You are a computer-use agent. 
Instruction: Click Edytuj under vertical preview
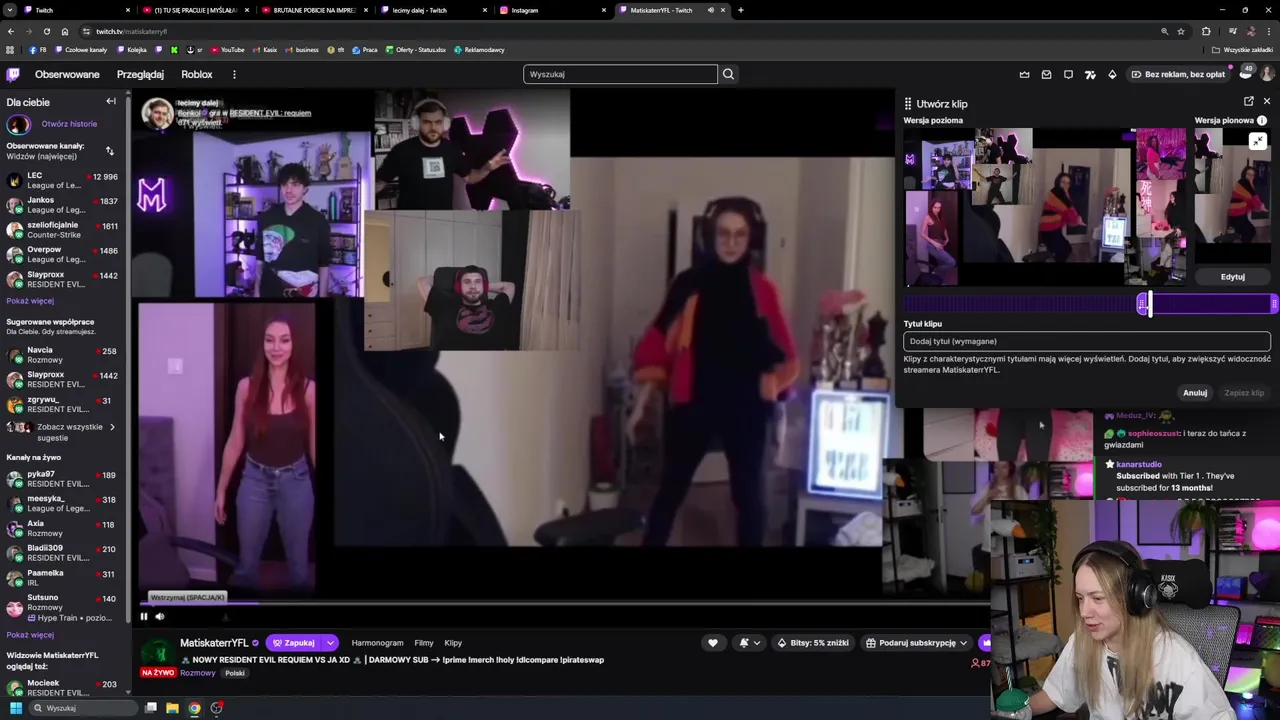pyautogui.click(x=1233, y=277)
